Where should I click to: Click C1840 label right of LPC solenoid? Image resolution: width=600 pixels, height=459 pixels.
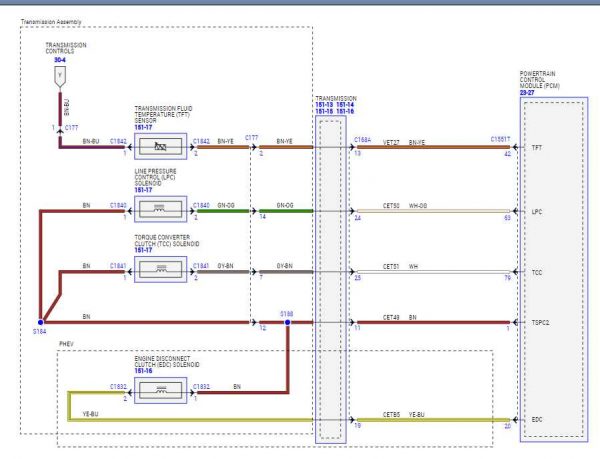tap(201, 205)
